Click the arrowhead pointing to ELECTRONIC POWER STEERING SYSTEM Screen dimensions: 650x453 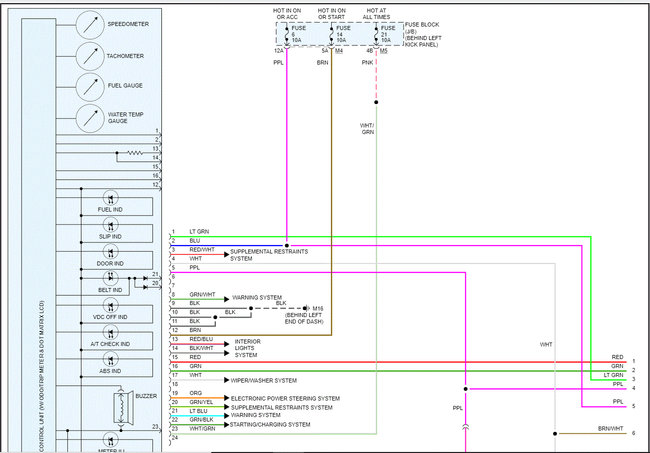[x=227, y=398]
